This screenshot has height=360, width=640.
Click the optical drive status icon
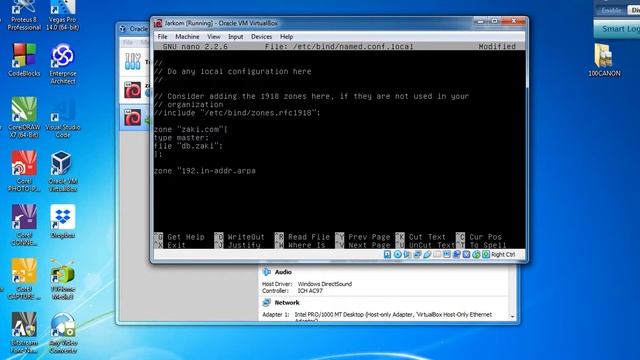click(397, 254)
